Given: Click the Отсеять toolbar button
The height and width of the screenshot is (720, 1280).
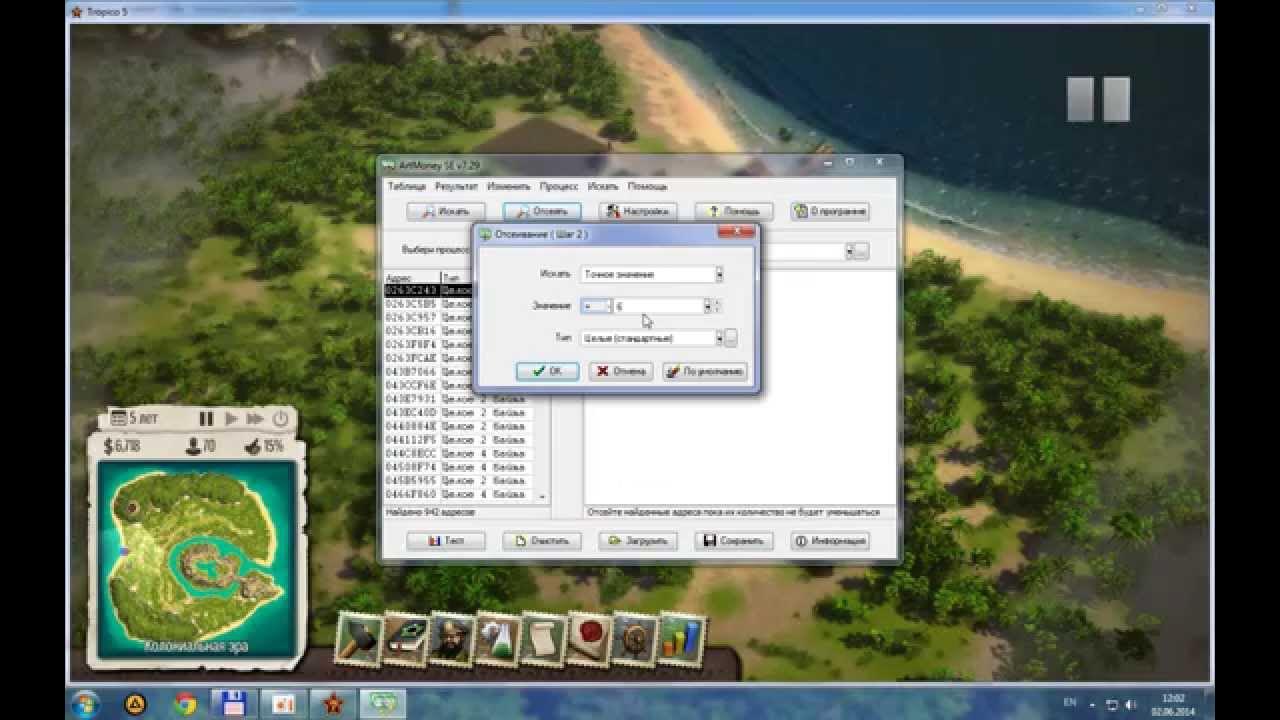Looking at the screenshot, I should (x=542, y=212).
